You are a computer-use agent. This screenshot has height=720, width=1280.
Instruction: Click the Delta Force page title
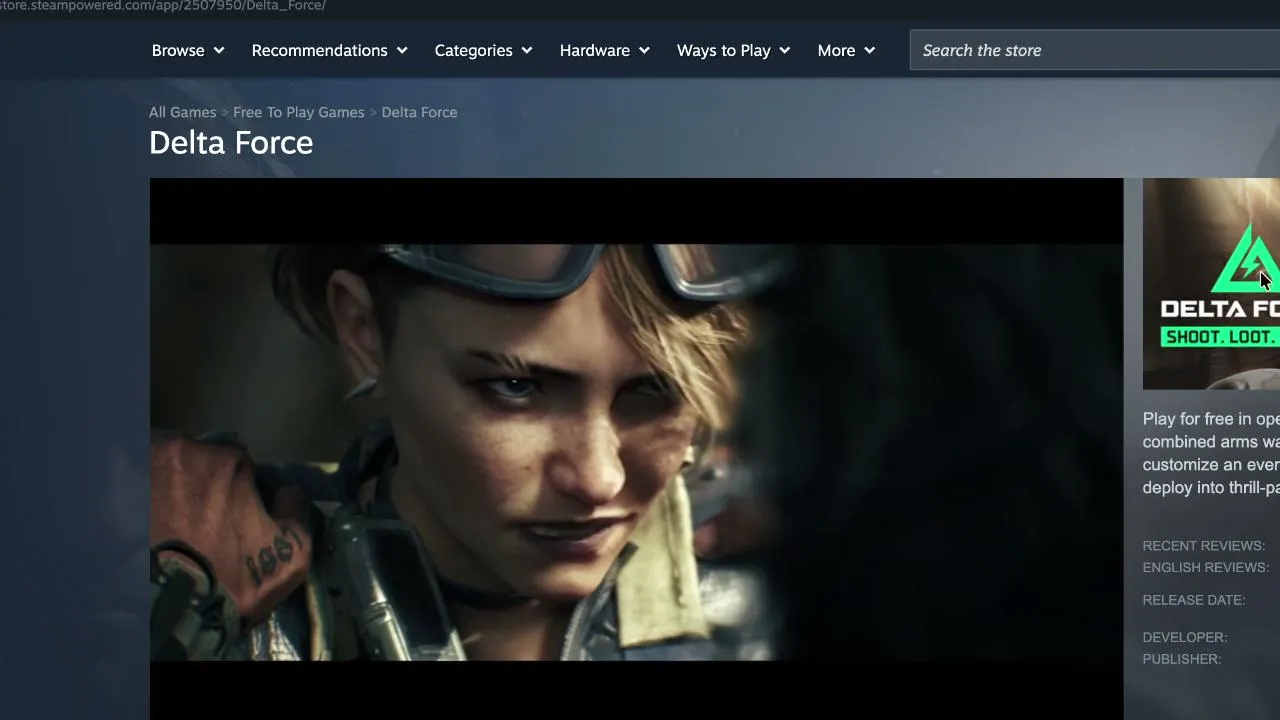coord(231,143)
